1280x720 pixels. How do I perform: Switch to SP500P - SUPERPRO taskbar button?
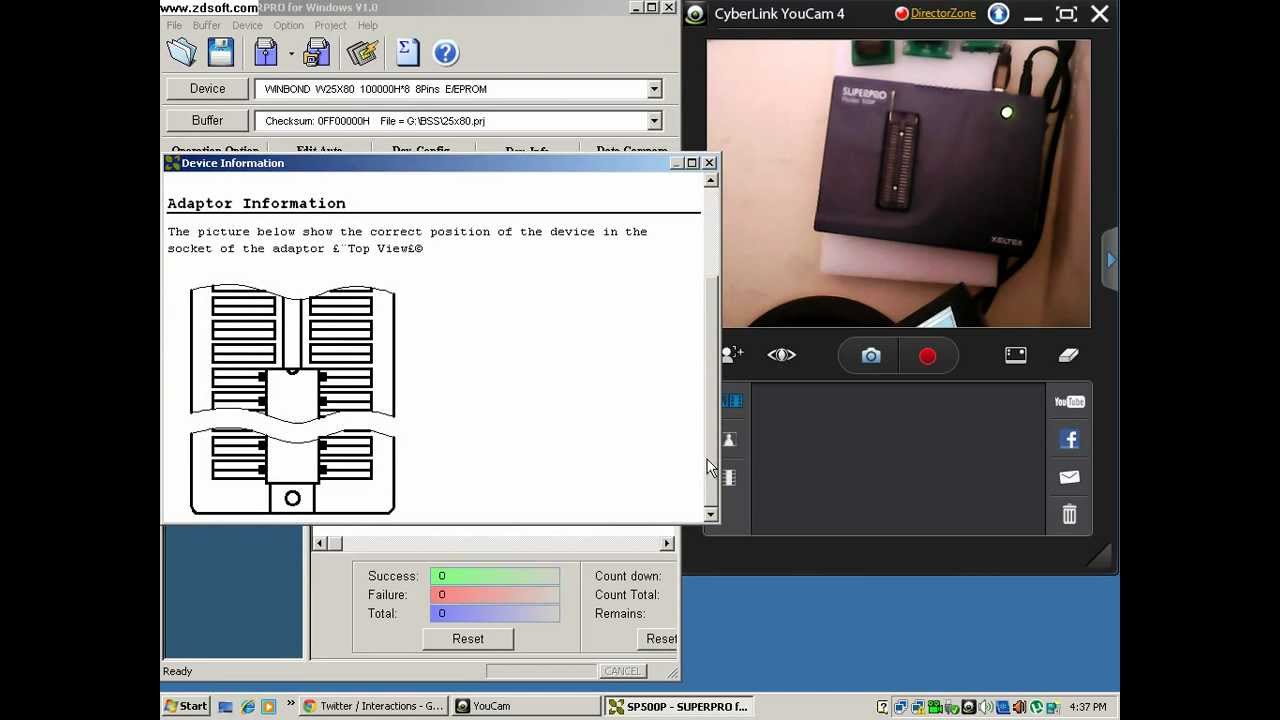click(679, 706)
